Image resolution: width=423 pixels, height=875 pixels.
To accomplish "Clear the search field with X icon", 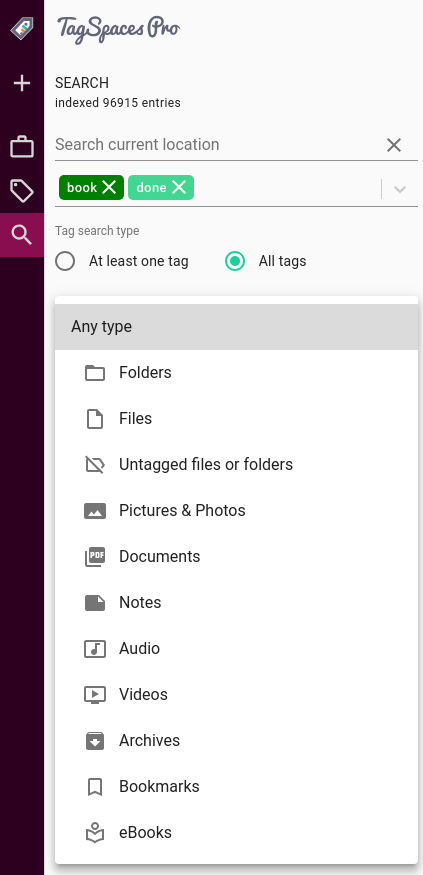I will tap(394, 145).
